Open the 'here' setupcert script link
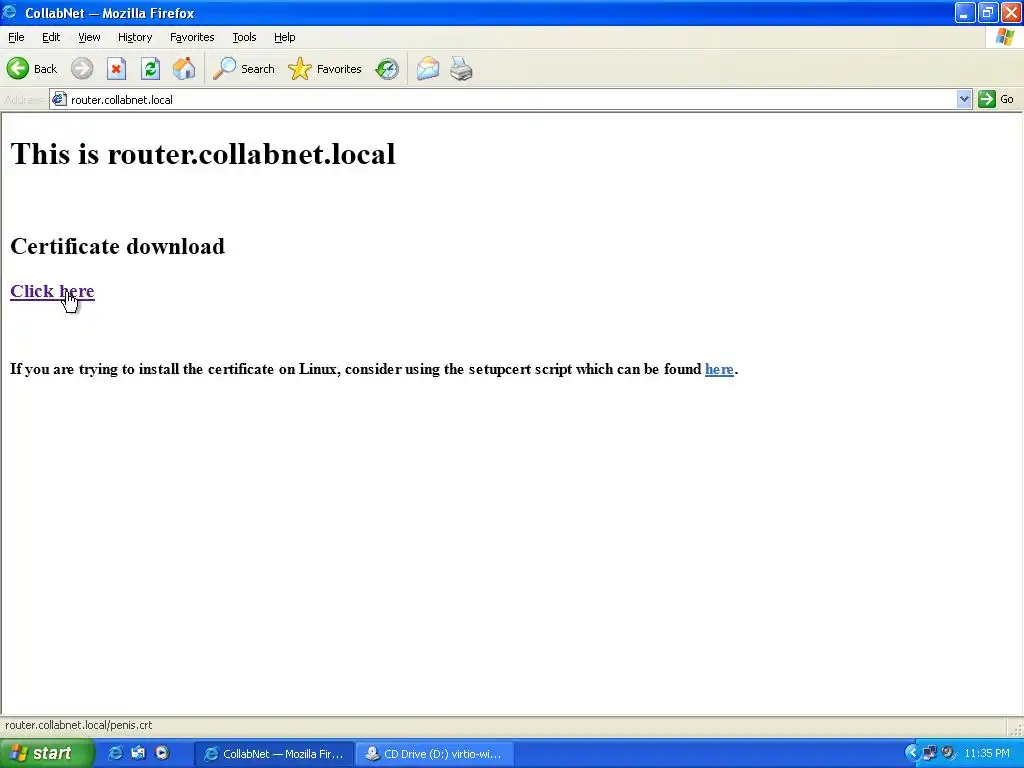The width and height of the screenshot is (1024, 768). click(x=719, y=369)
